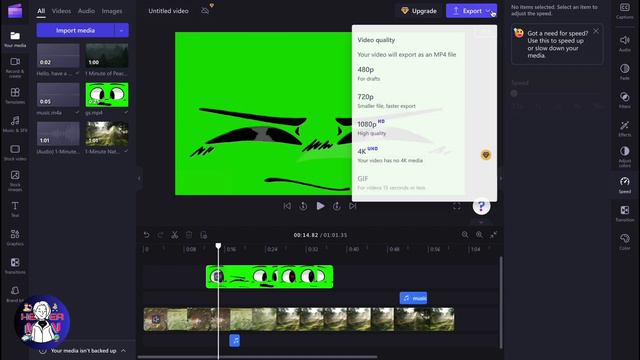Zoom in the timeline

(479, 235)
